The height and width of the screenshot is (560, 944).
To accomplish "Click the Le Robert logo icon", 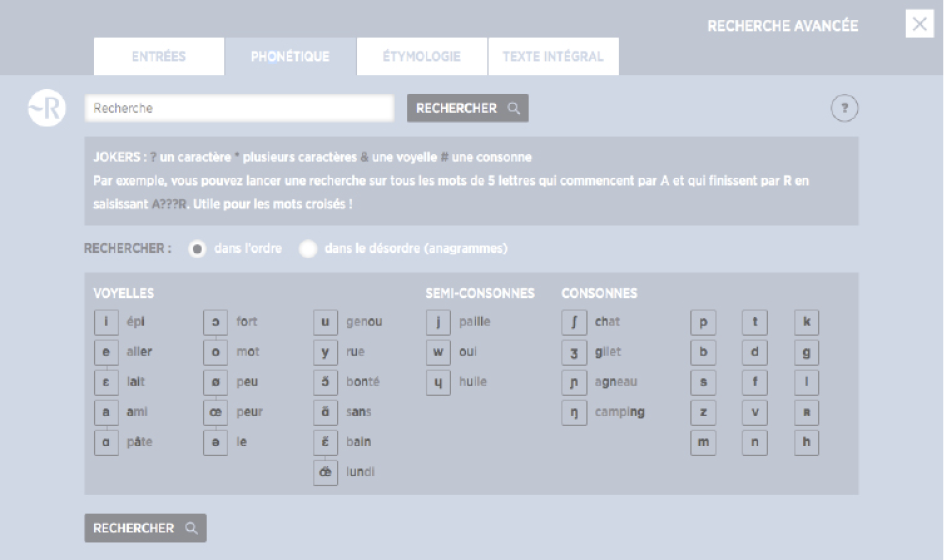I will (x=46, y=109).
